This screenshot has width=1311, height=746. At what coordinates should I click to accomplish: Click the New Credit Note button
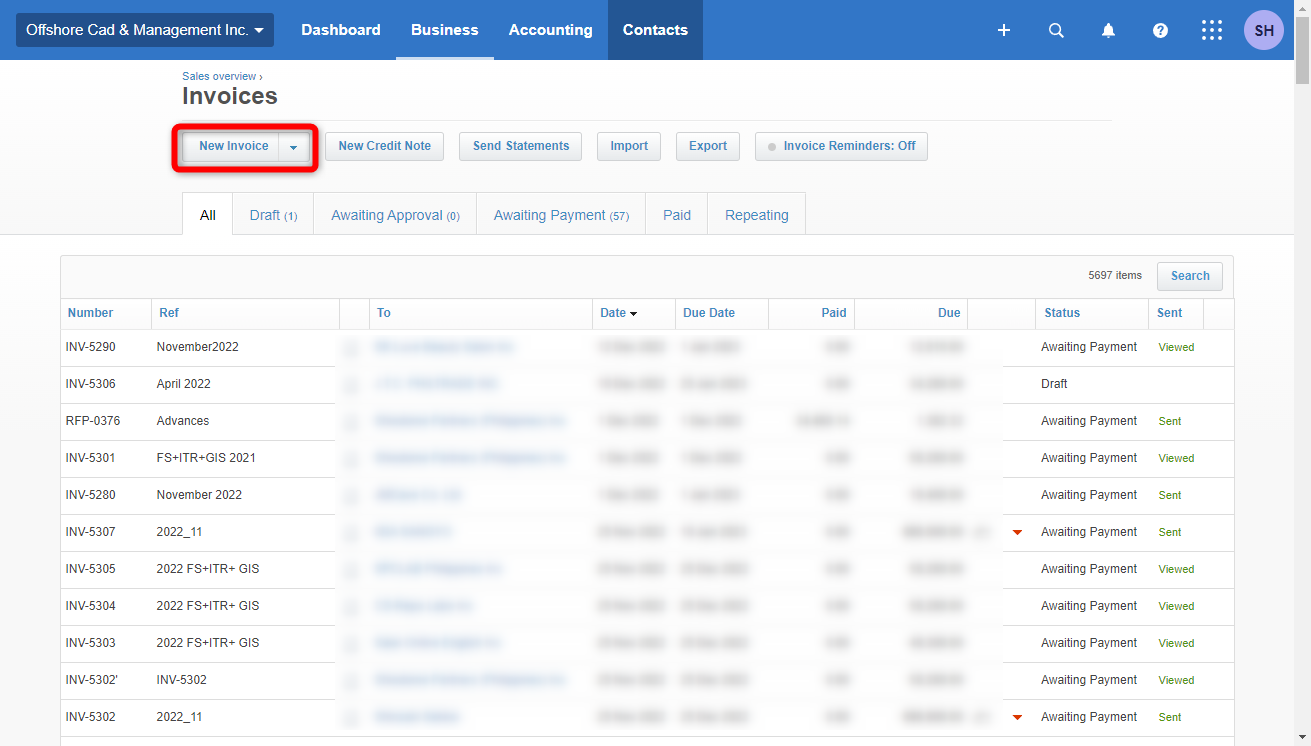(x=385, y=146)
